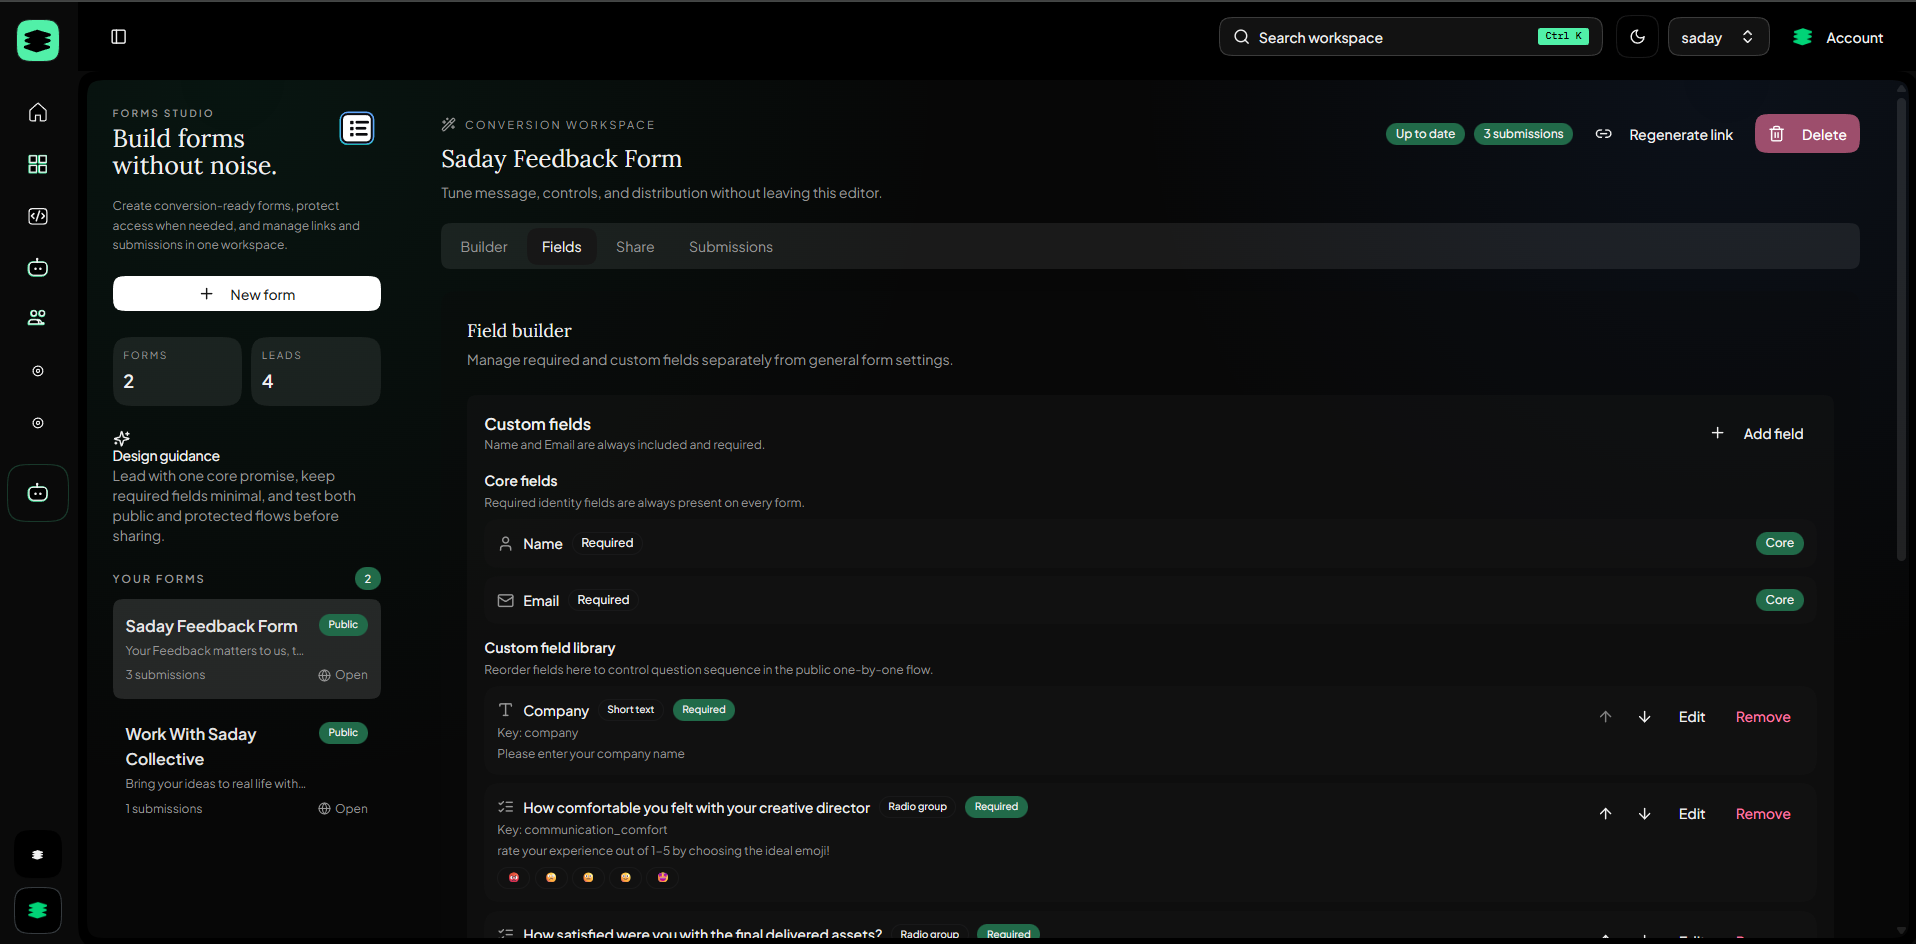1916x944 pixels.
Task: Select the highlighted bot sidebar button
Action: click(x=38, y=493)
